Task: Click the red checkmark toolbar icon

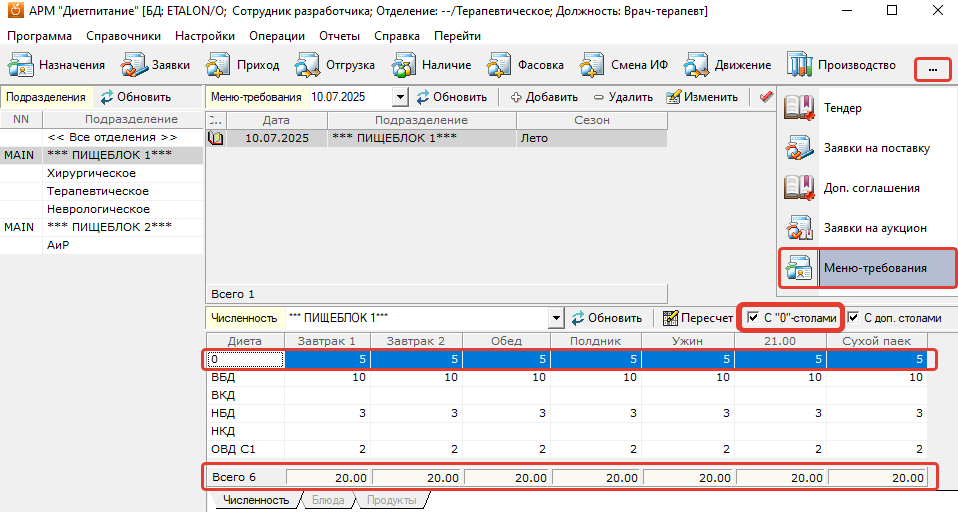Action: coord(766,97)
